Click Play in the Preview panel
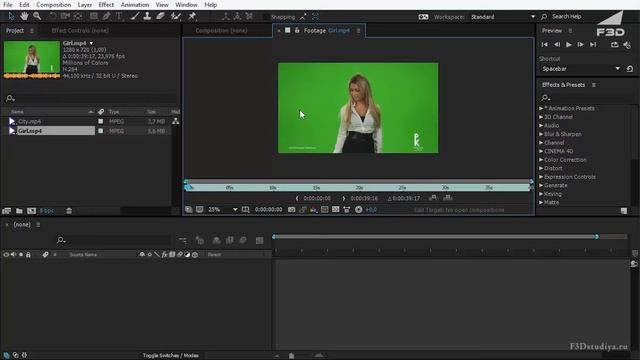 point(569,44)
